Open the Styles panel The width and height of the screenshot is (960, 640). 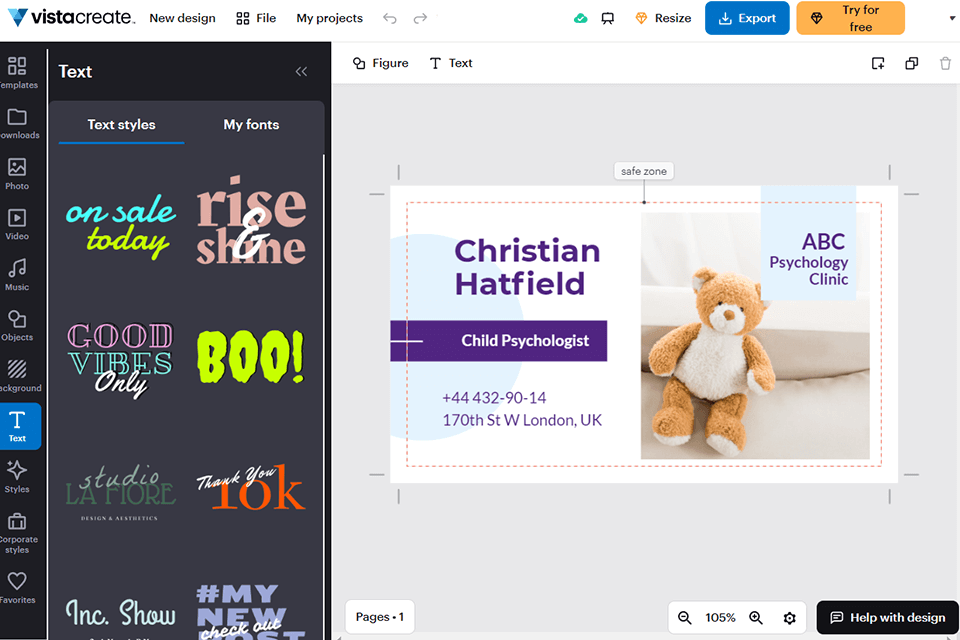(17, 476)
